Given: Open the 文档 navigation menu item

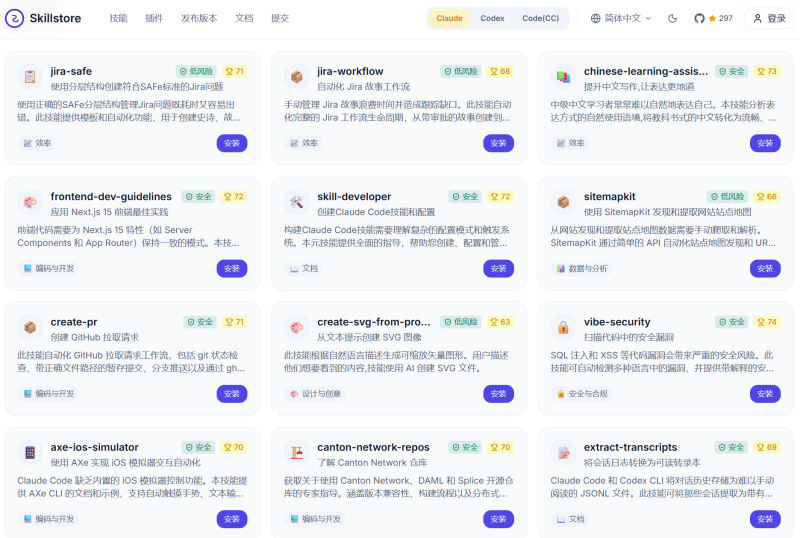Looking at the screenshot, I should [244, 18].
